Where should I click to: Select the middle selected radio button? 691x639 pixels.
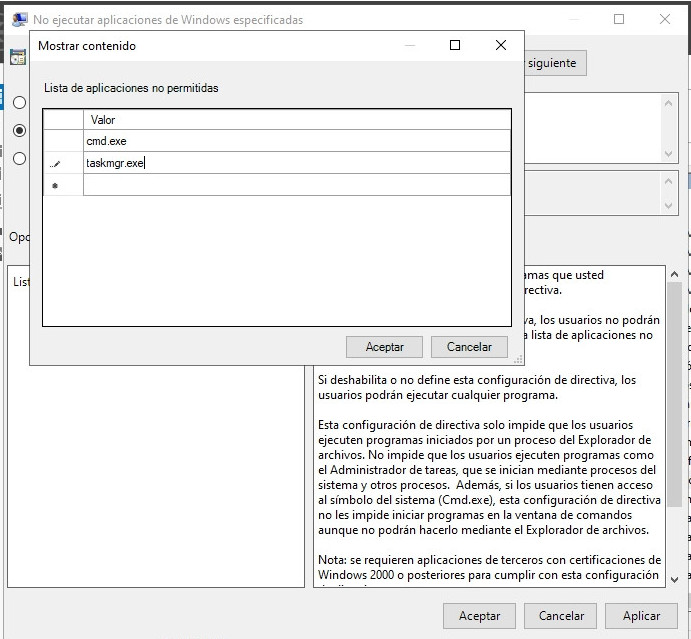pyautogui.click(x=19, y=130)
